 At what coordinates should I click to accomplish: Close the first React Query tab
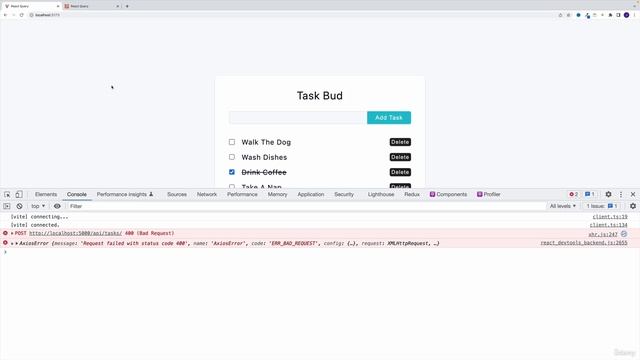(x=58, y=6)
